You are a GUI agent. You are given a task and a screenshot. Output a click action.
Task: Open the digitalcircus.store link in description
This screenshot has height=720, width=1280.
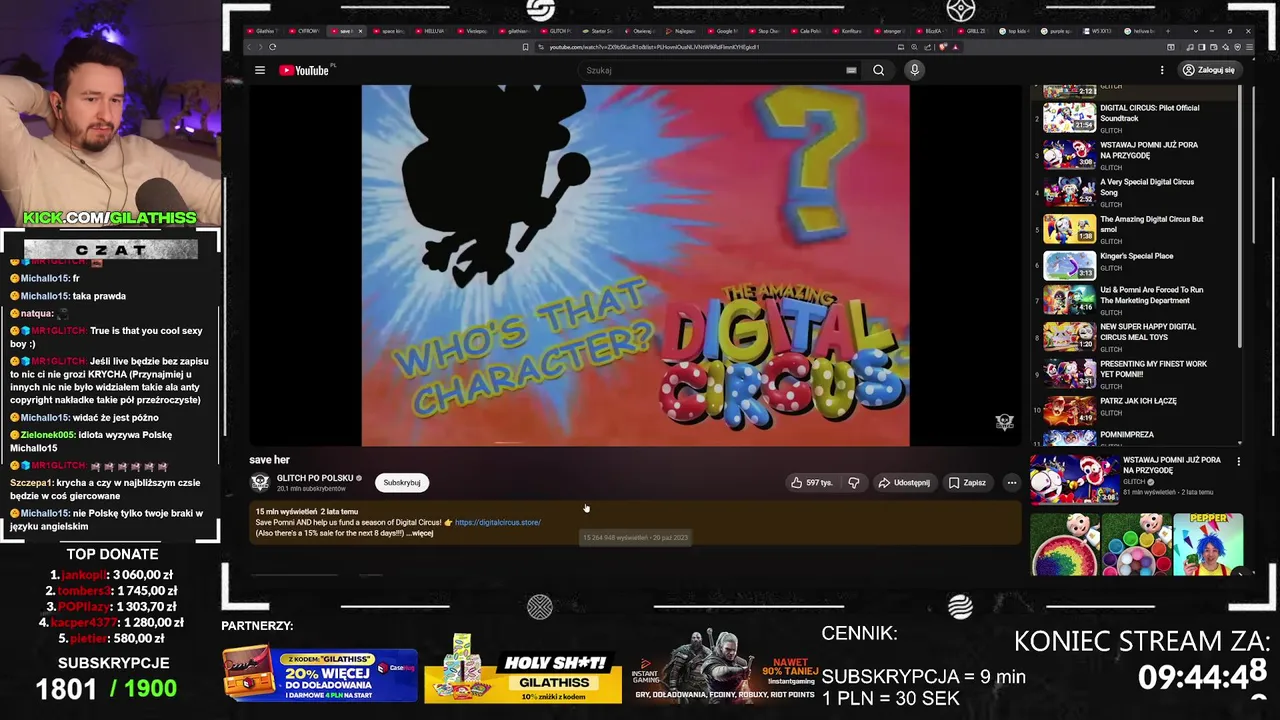click(x=498, y=522)
